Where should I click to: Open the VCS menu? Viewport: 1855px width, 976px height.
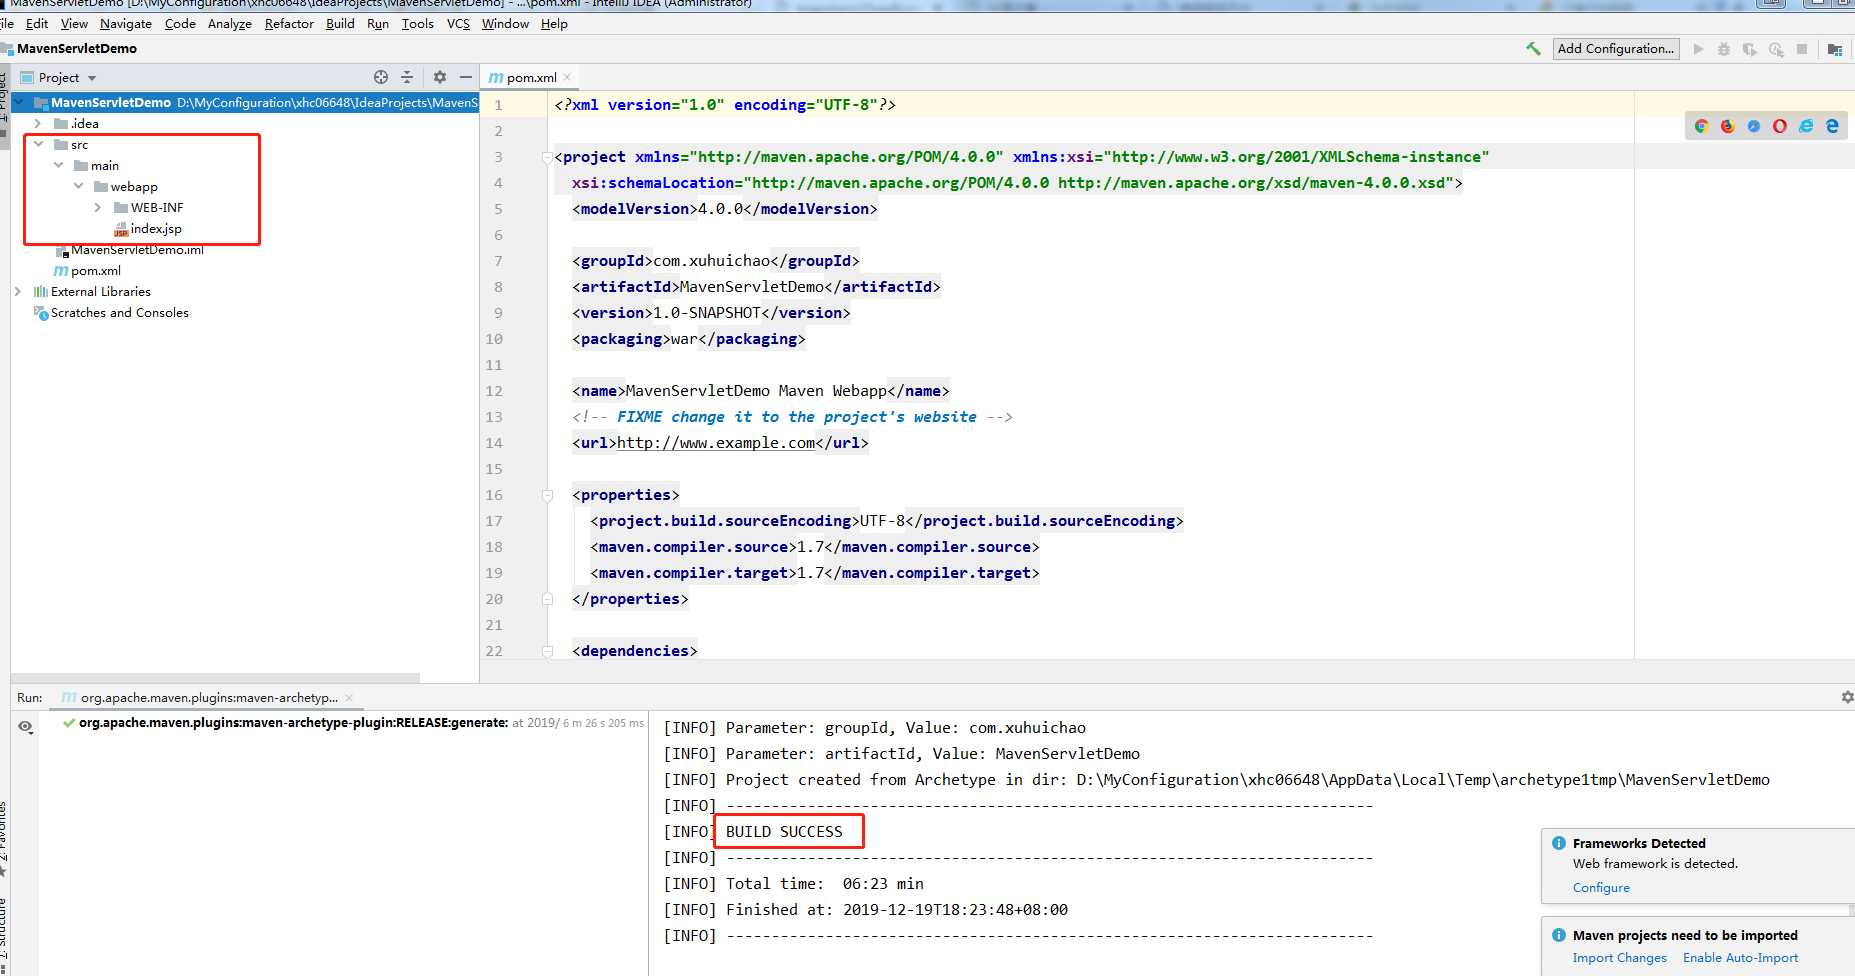click(458, 24)
